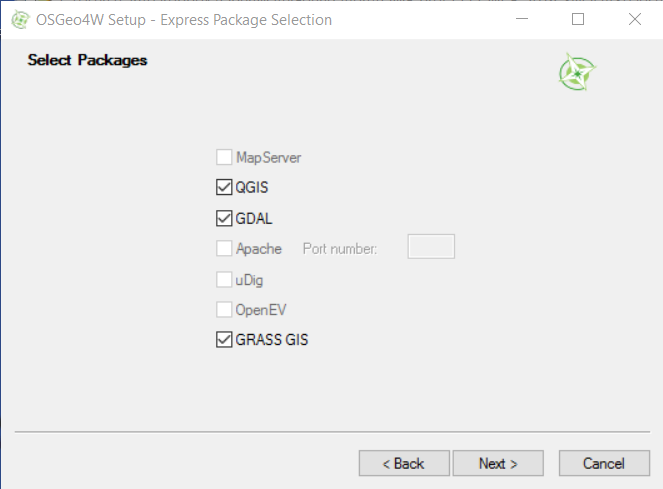
Task: Click the GRASS GIS label text
Action: coord(272,340)
